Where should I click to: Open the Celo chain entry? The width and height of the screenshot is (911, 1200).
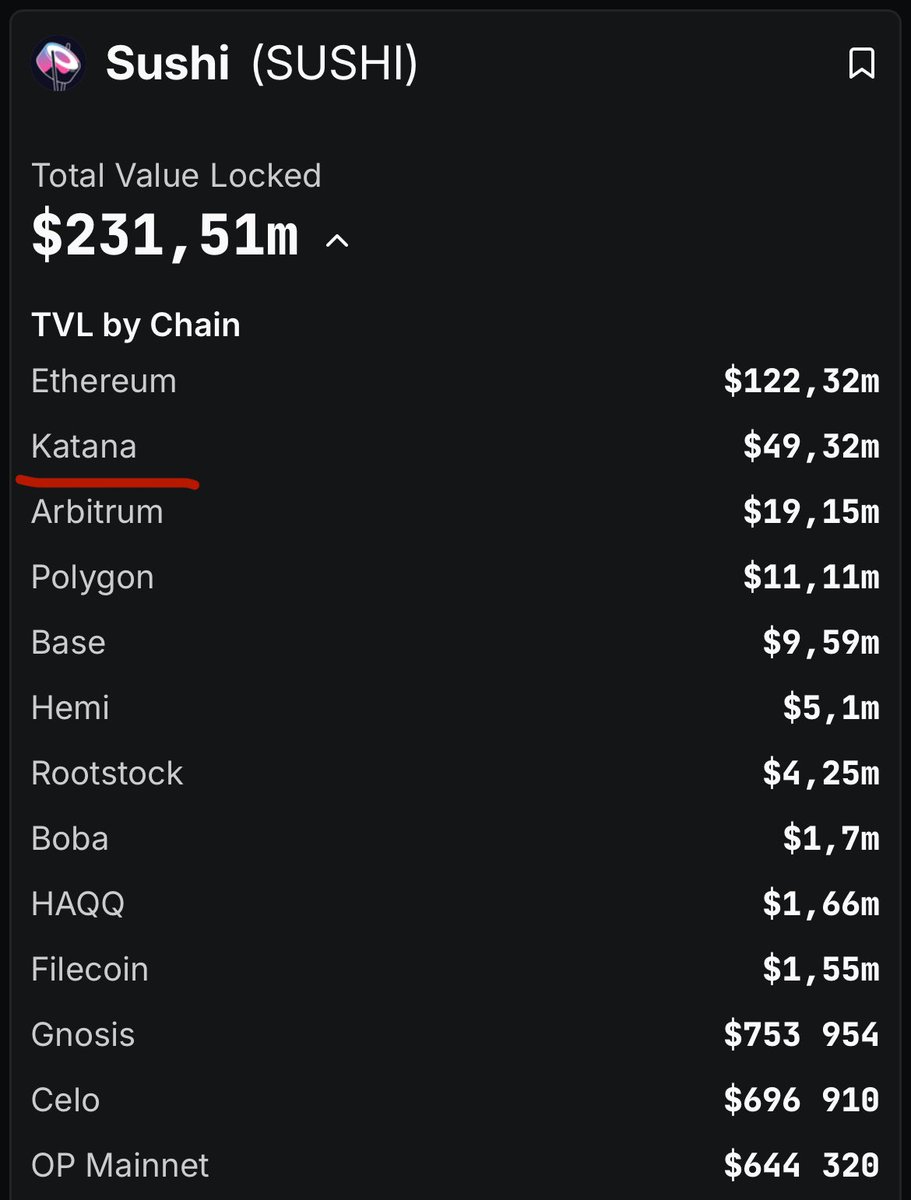coord(455,1100)
